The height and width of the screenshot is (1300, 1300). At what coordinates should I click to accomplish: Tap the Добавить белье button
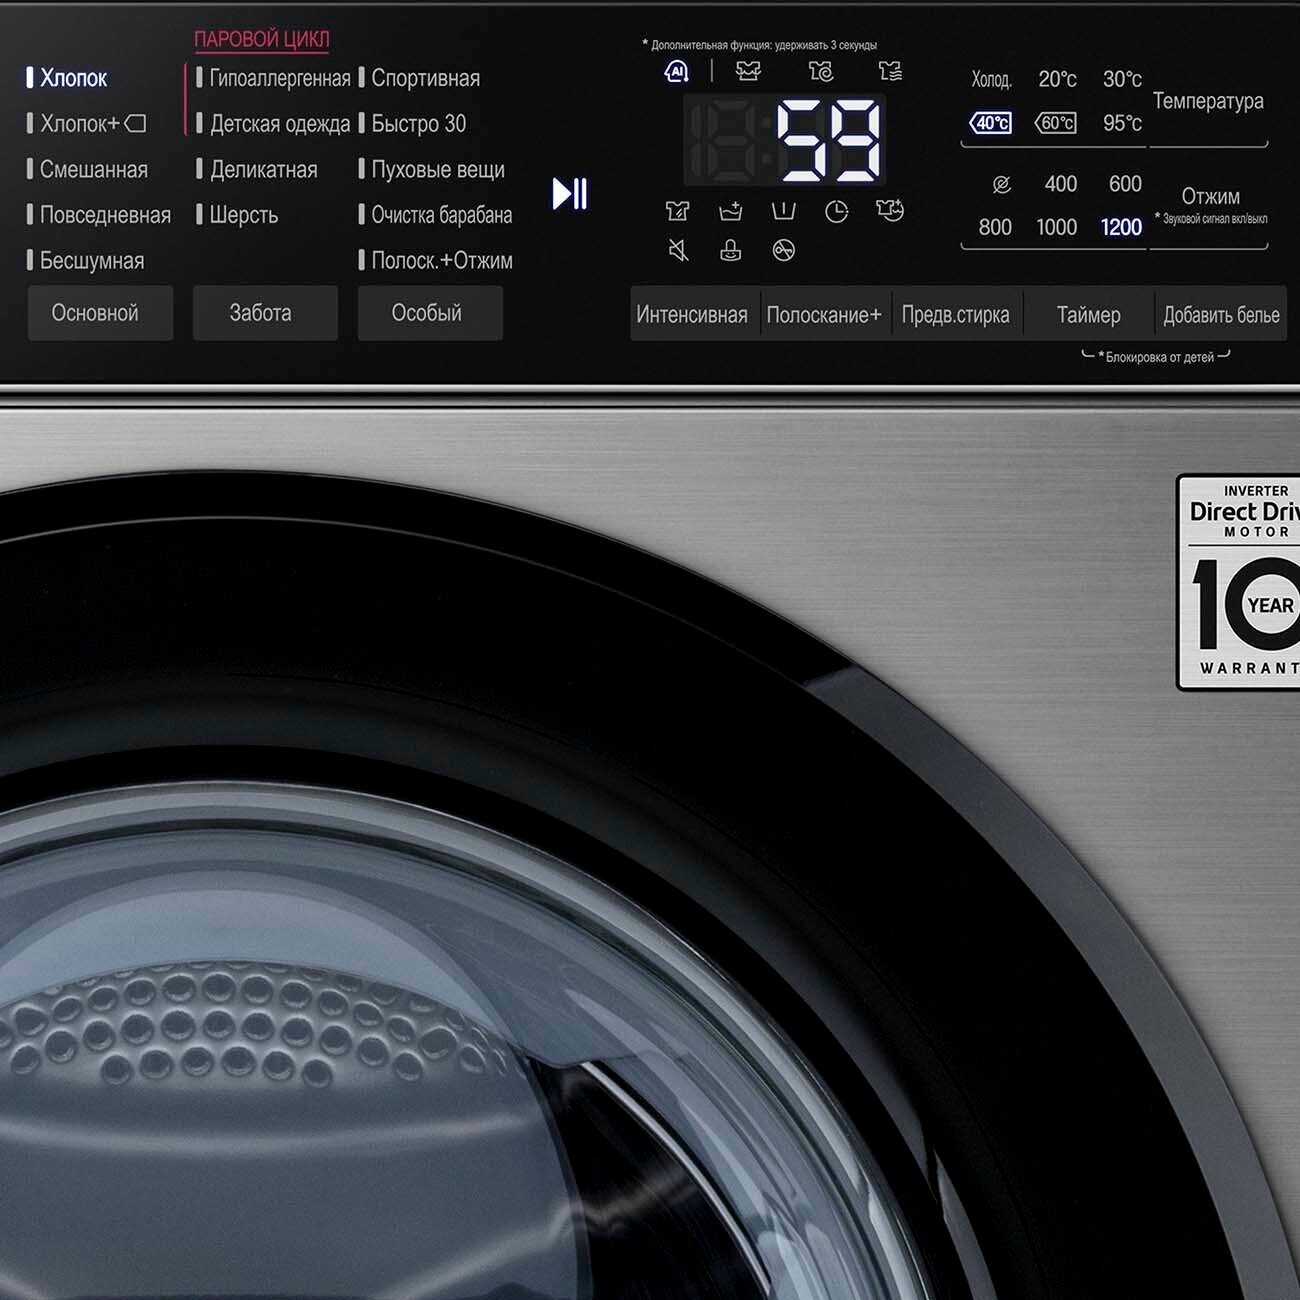(x=1221, y=315)
